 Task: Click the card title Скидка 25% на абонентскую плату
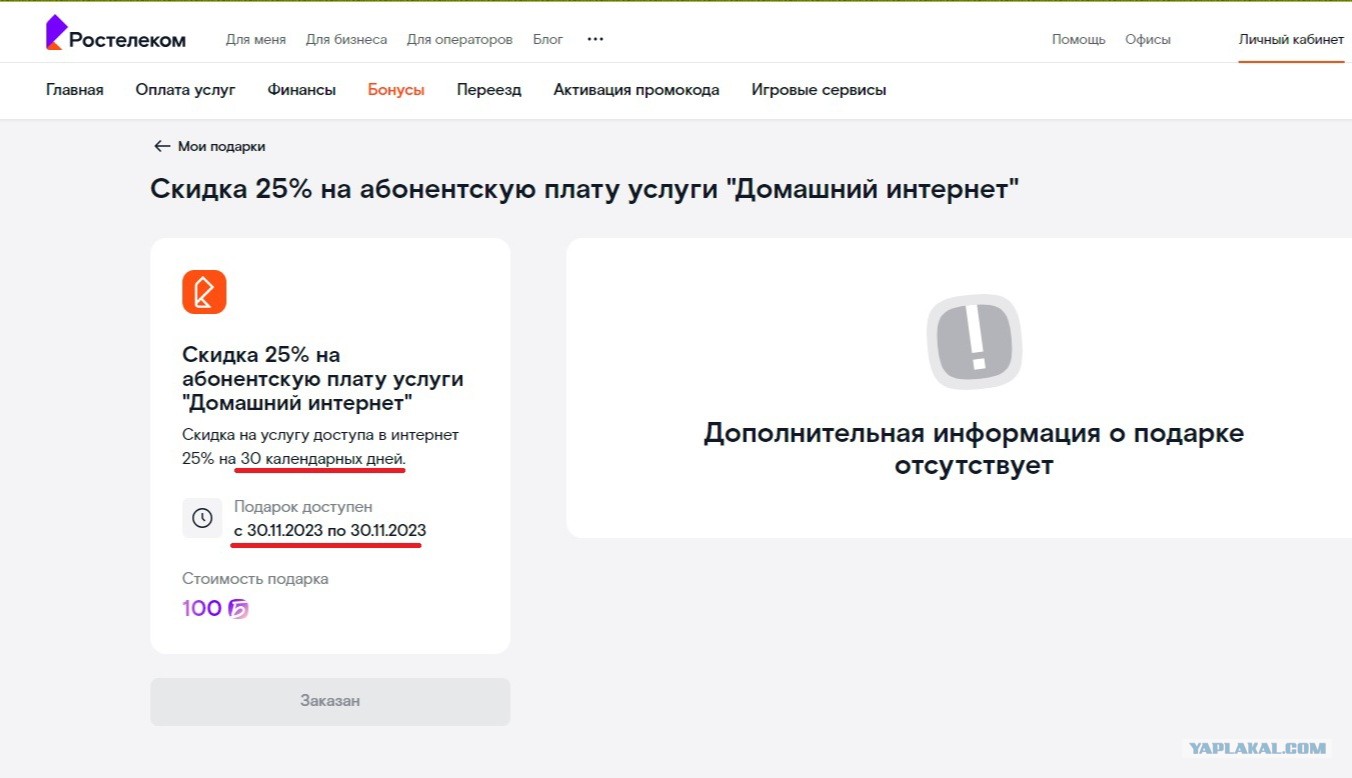click(323, 380)
